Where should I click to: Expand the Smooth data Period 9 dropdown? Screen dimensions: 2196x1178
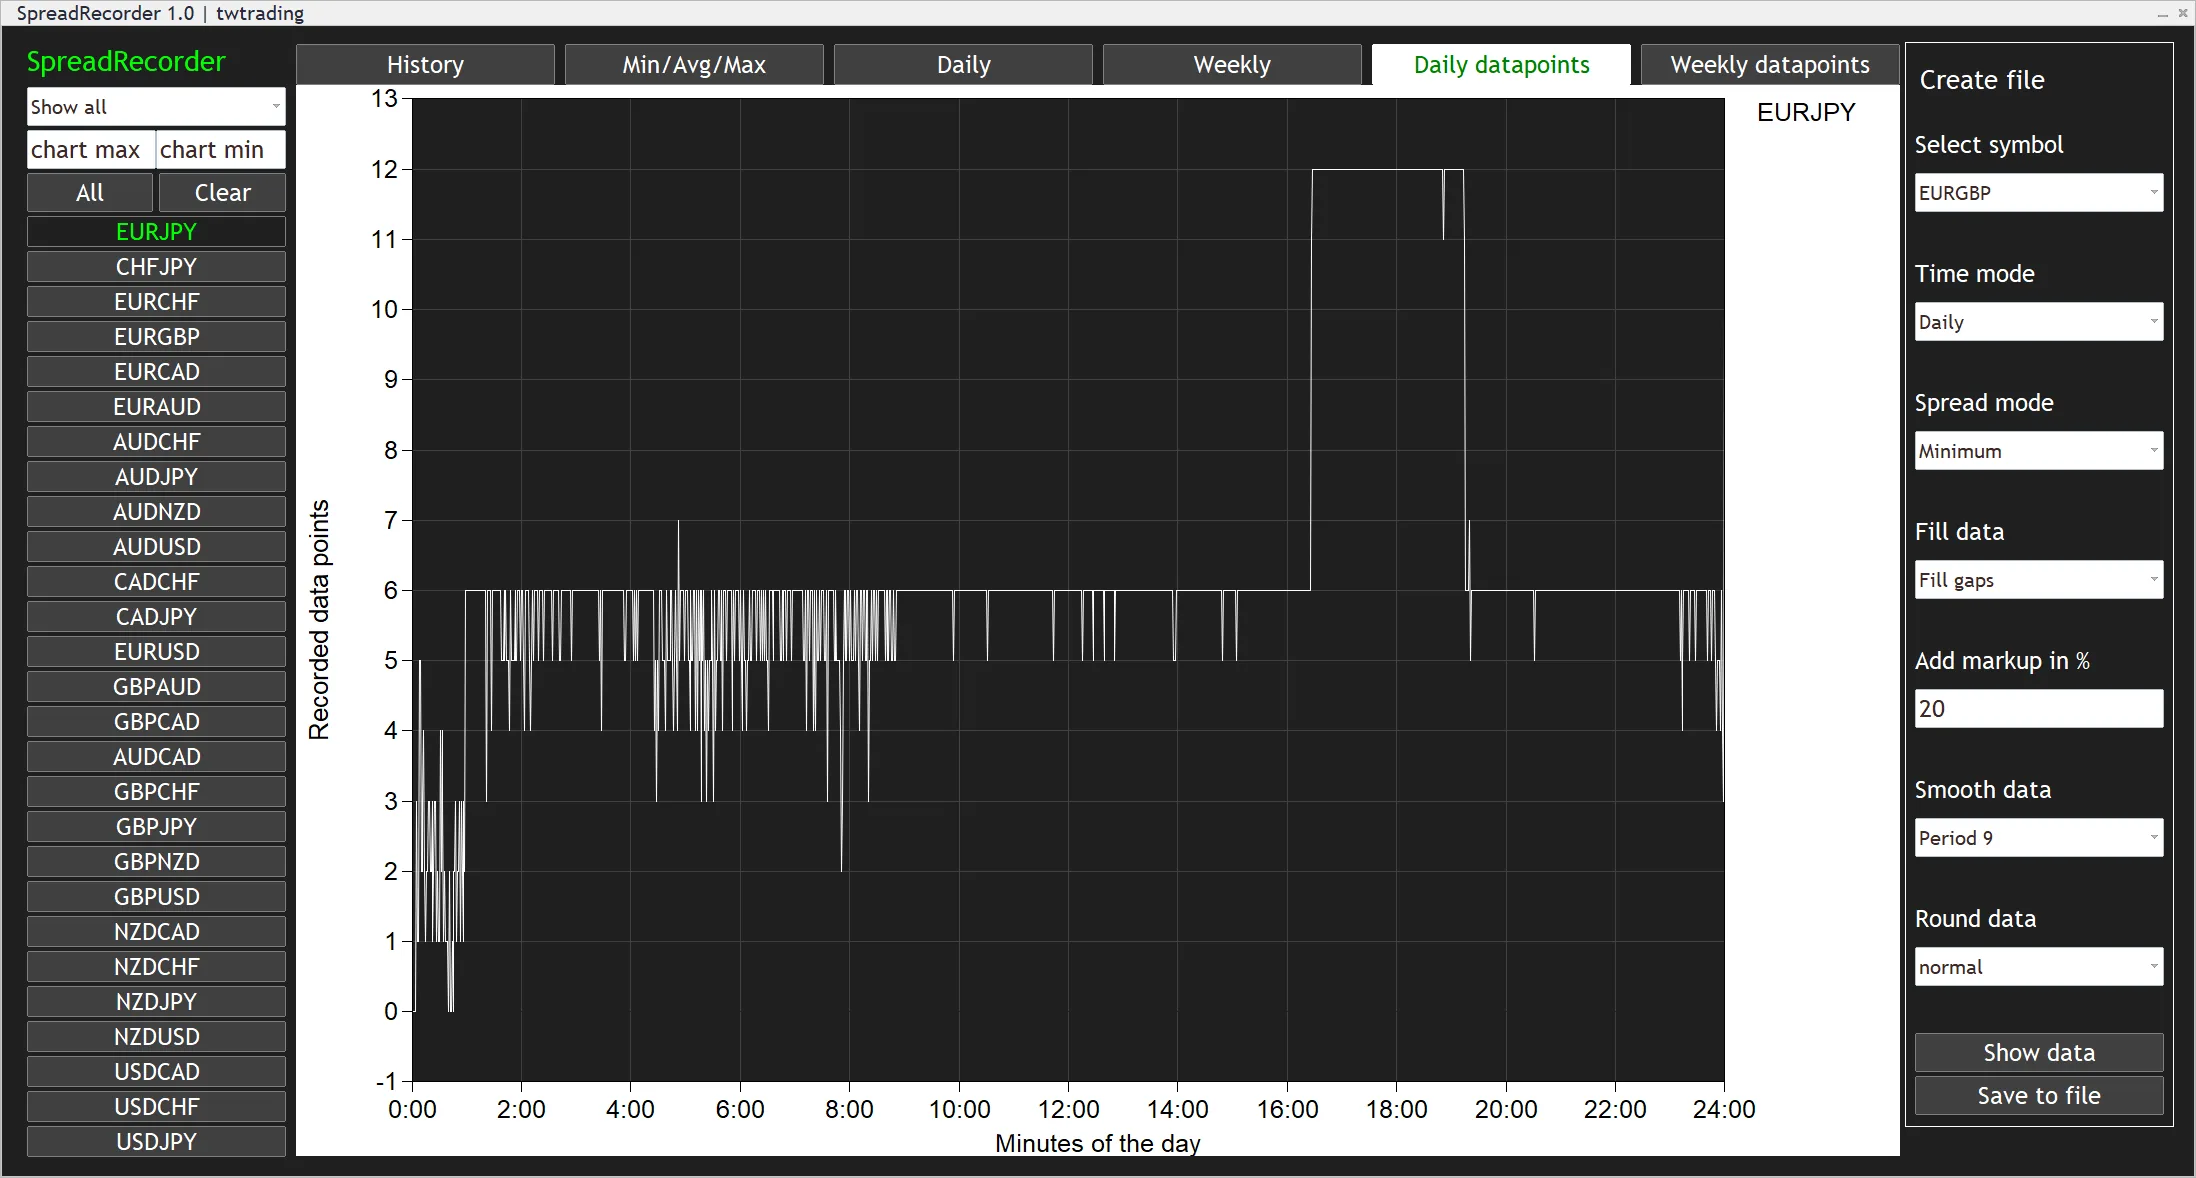click(x=2039, y=838)
